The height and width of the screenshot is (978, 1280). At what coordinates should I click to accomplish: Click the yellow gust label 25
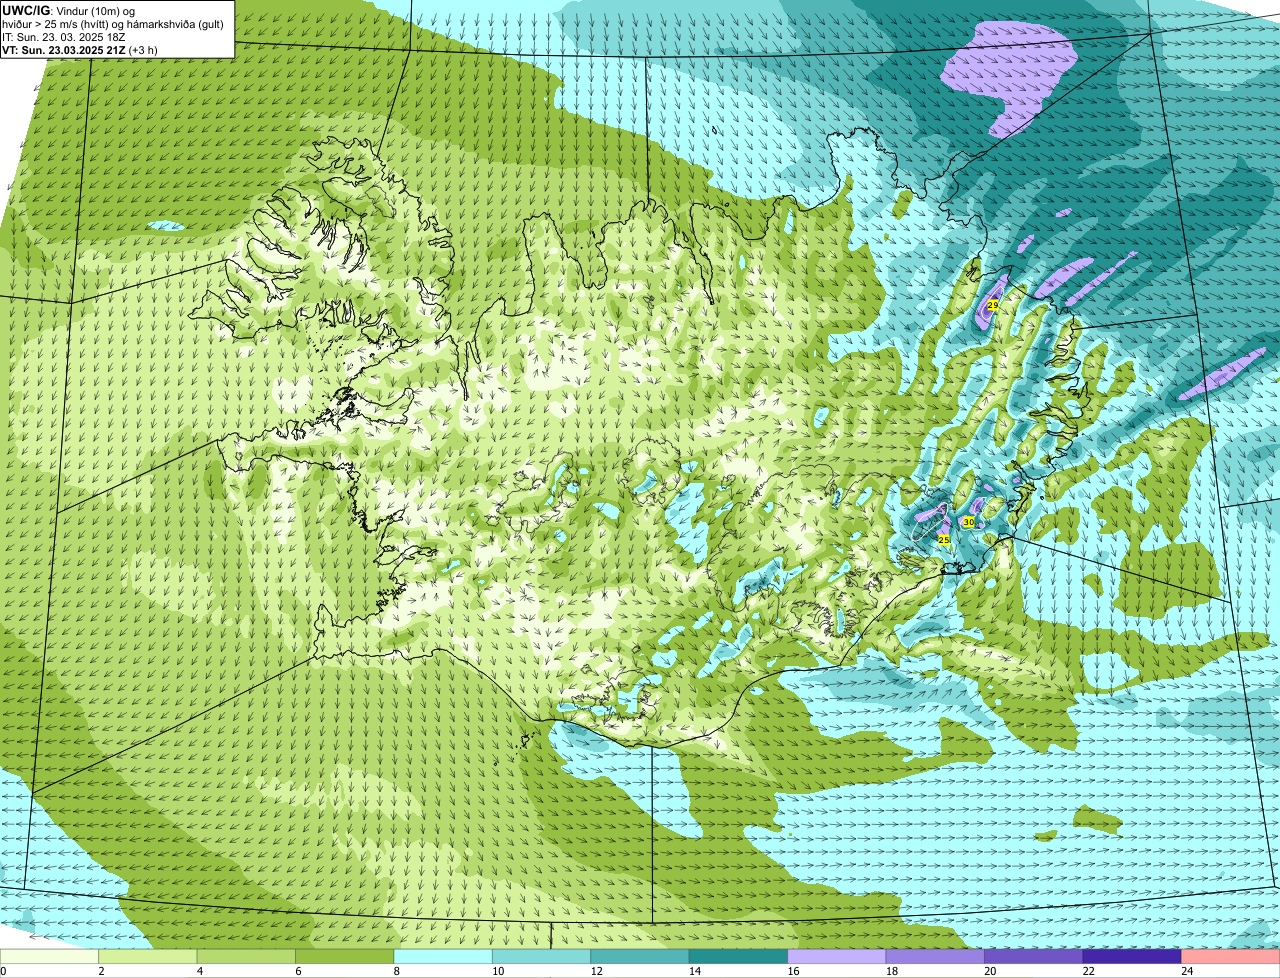click(943, 539)
